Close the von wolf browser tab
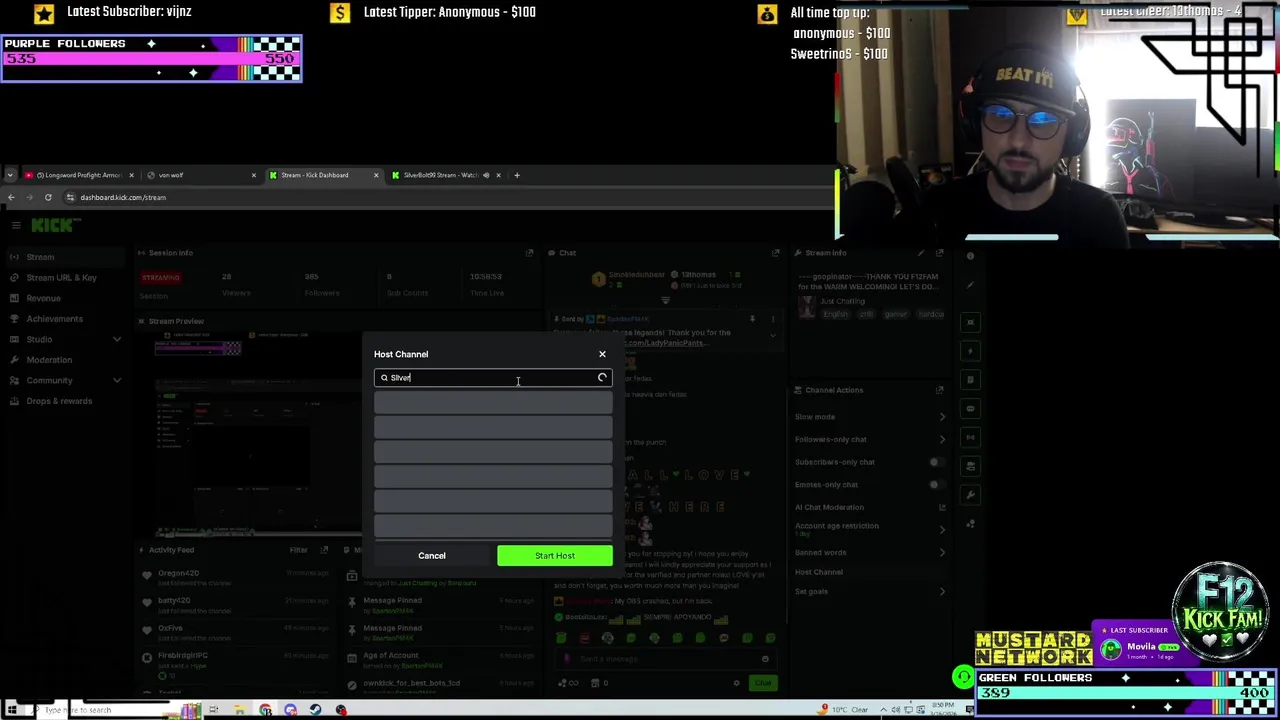 253,175
